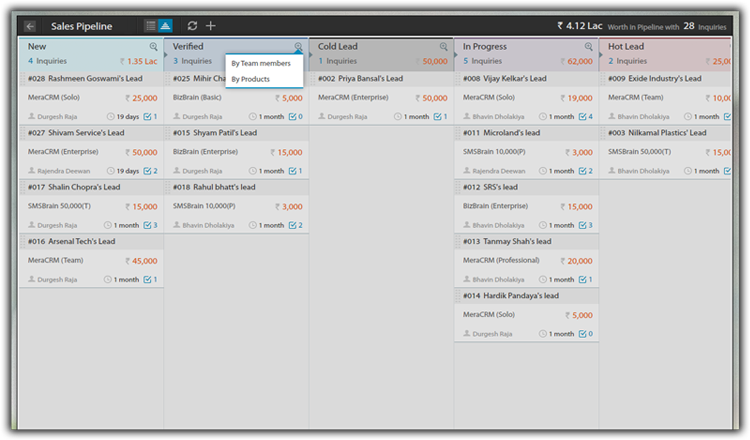Click magnifier icon in New column header
This screenshot has width=750, height=440.
click(153, 46)
